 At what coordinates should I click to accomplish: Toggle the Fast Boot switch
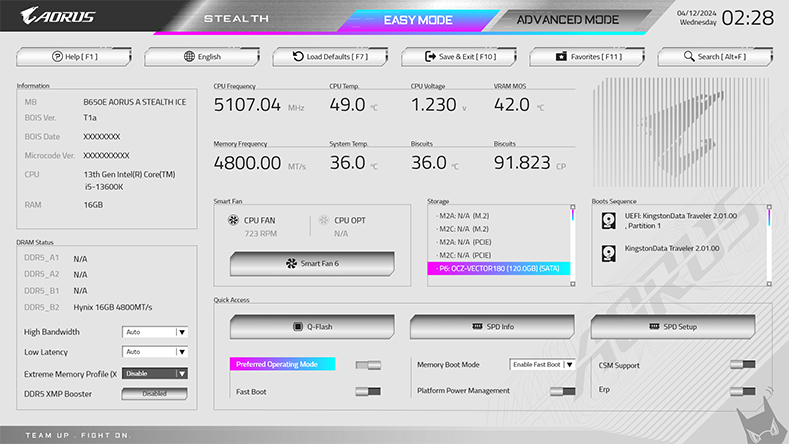(x=368, y=391)
